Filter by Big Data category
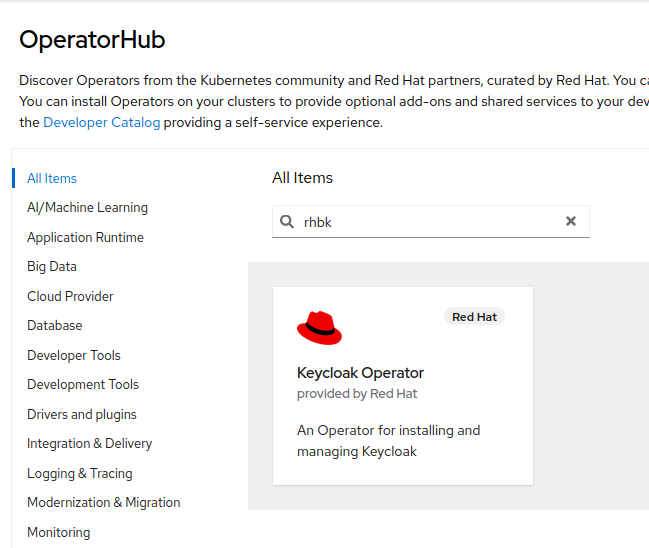 tap(52, 267)
